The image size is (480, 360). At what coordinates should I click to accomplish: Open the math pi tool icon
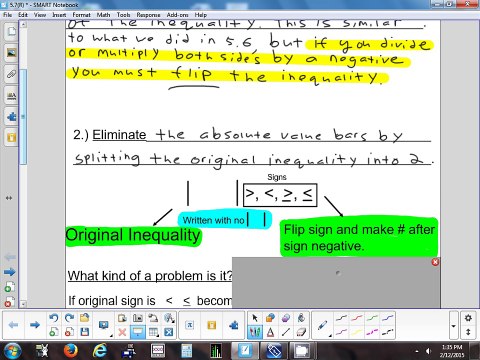(x=189, y=325)
